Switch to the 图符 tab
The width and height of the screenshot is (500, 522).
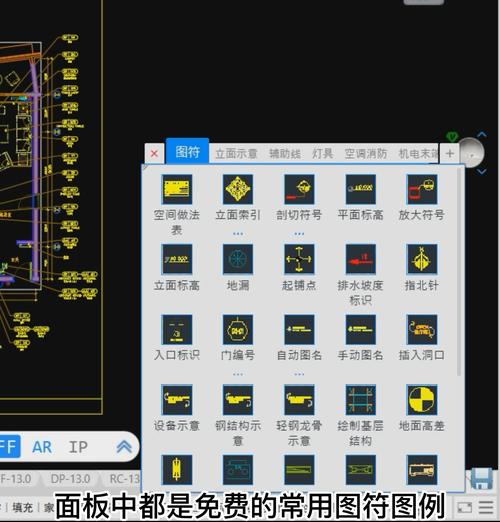coord(187,152)
